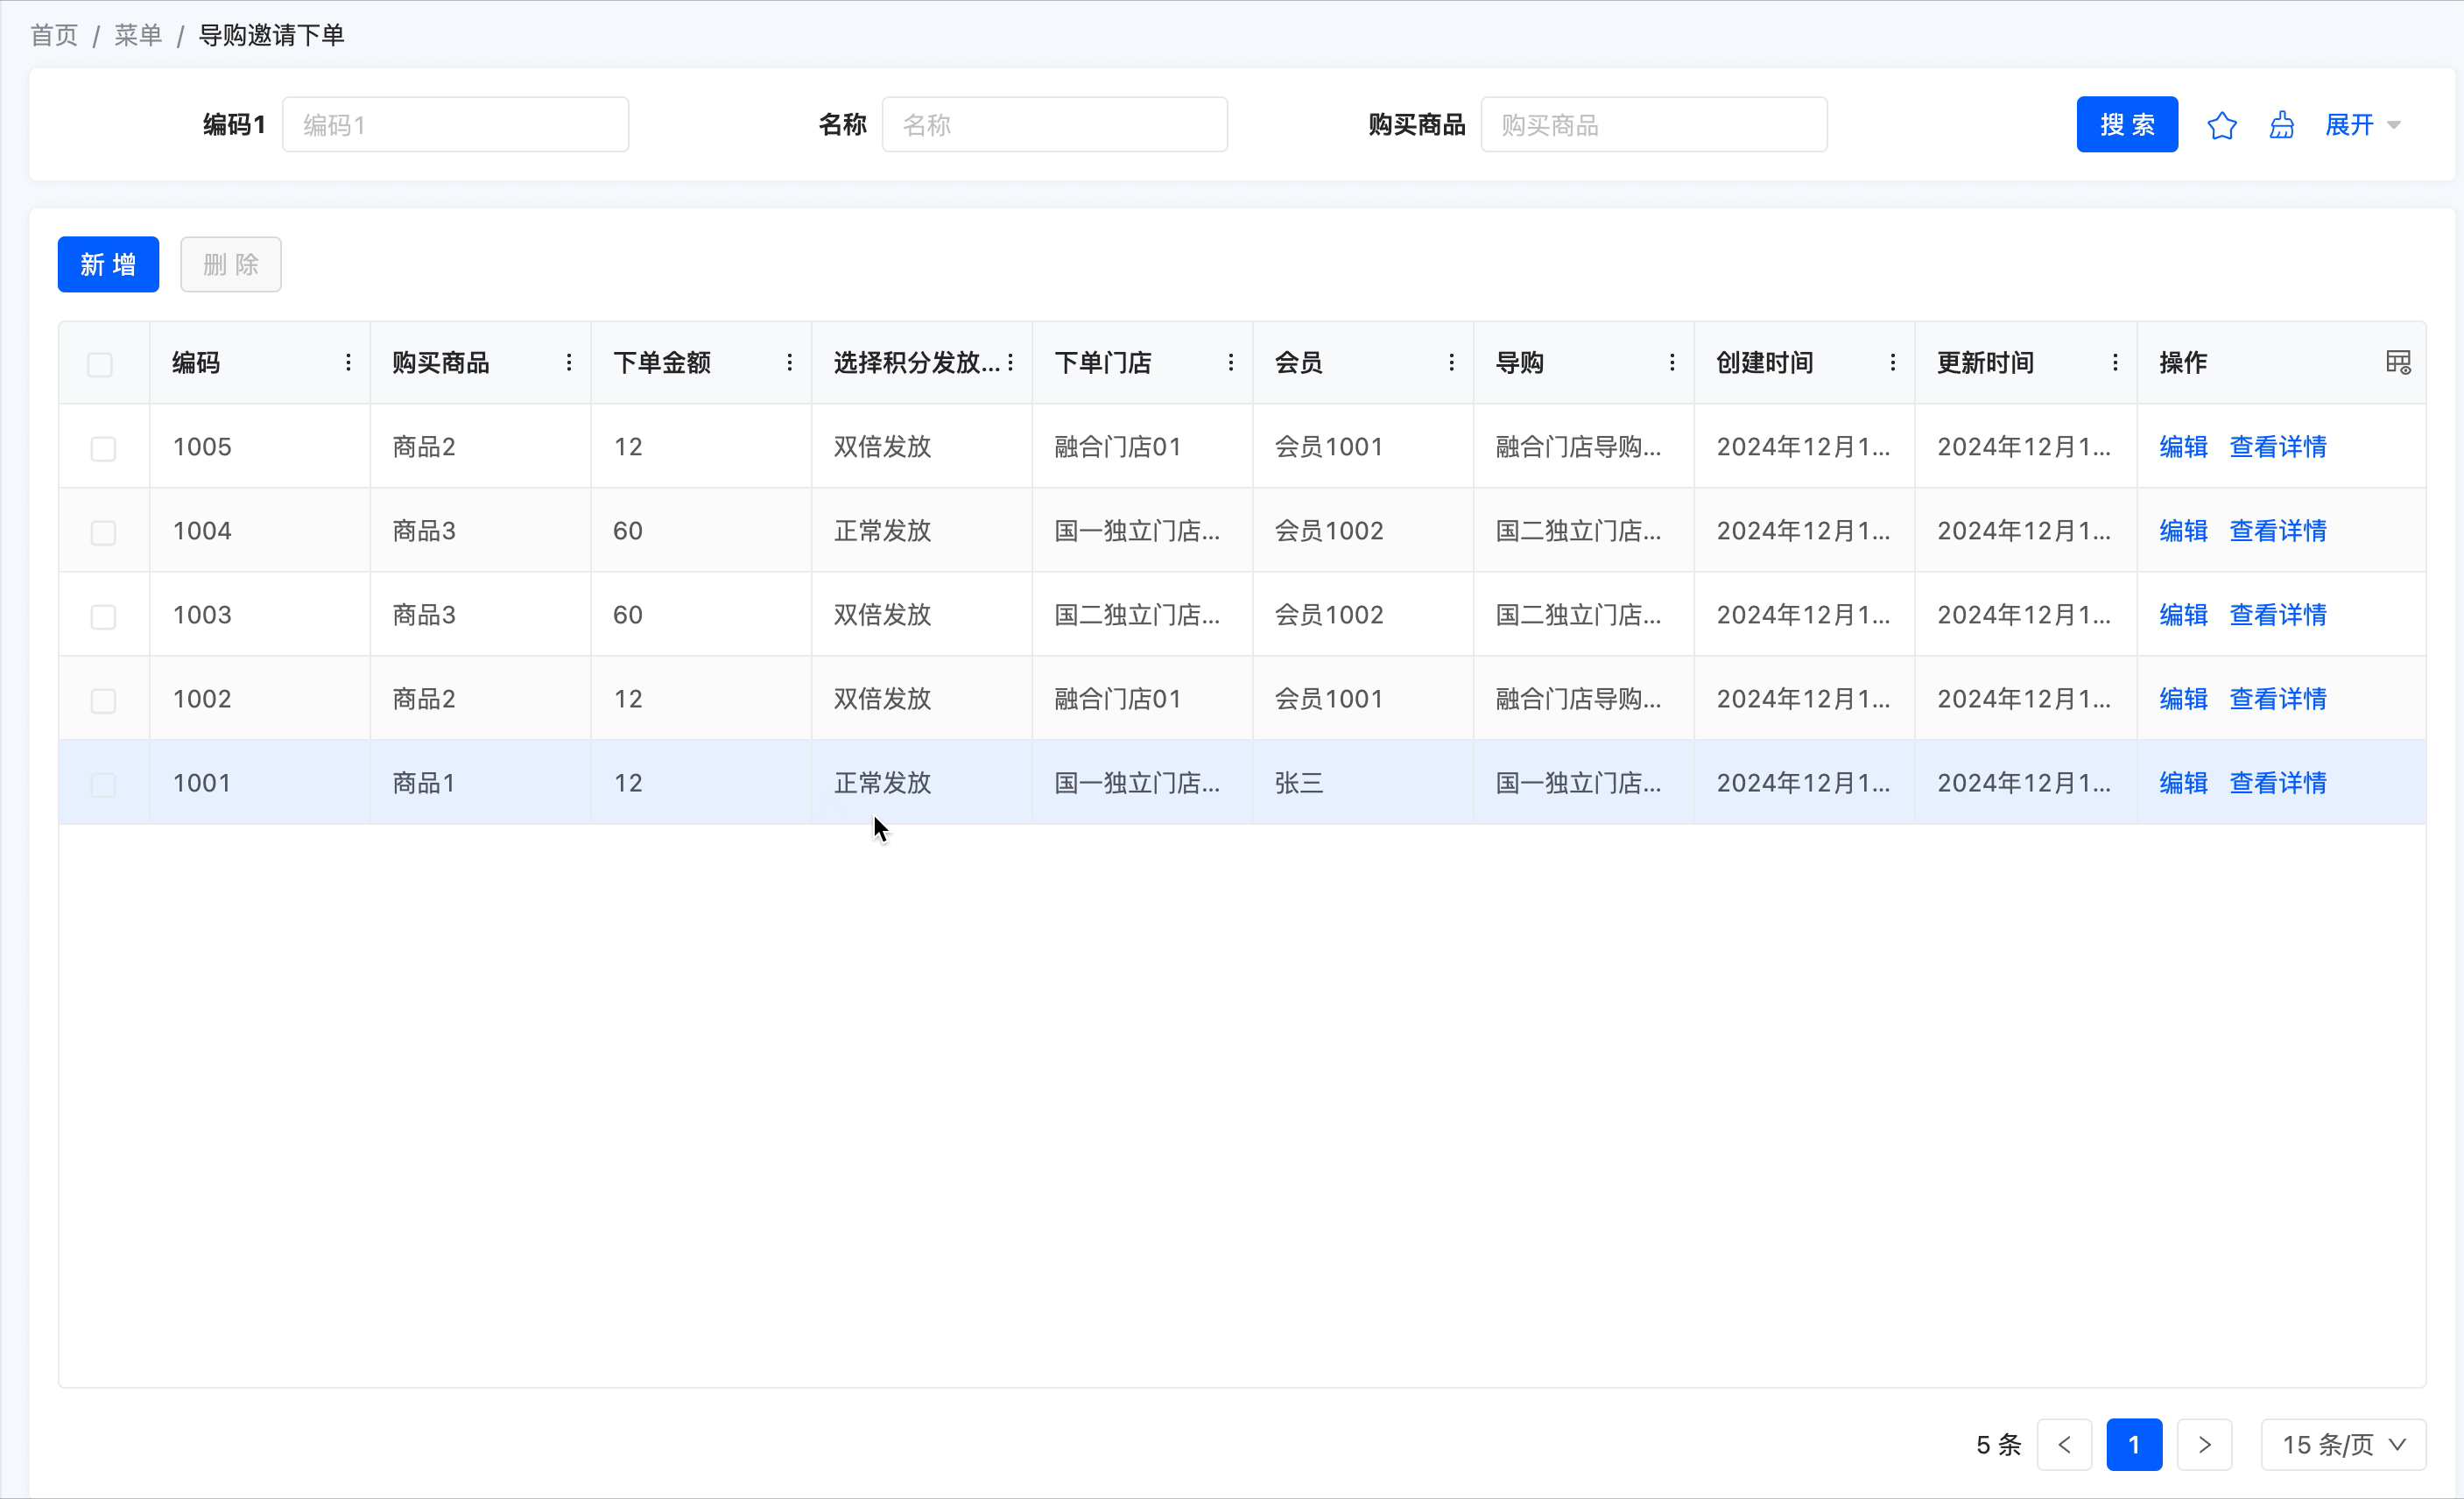
Task: Go to the next page arrow
Action: point(2204,1444)
